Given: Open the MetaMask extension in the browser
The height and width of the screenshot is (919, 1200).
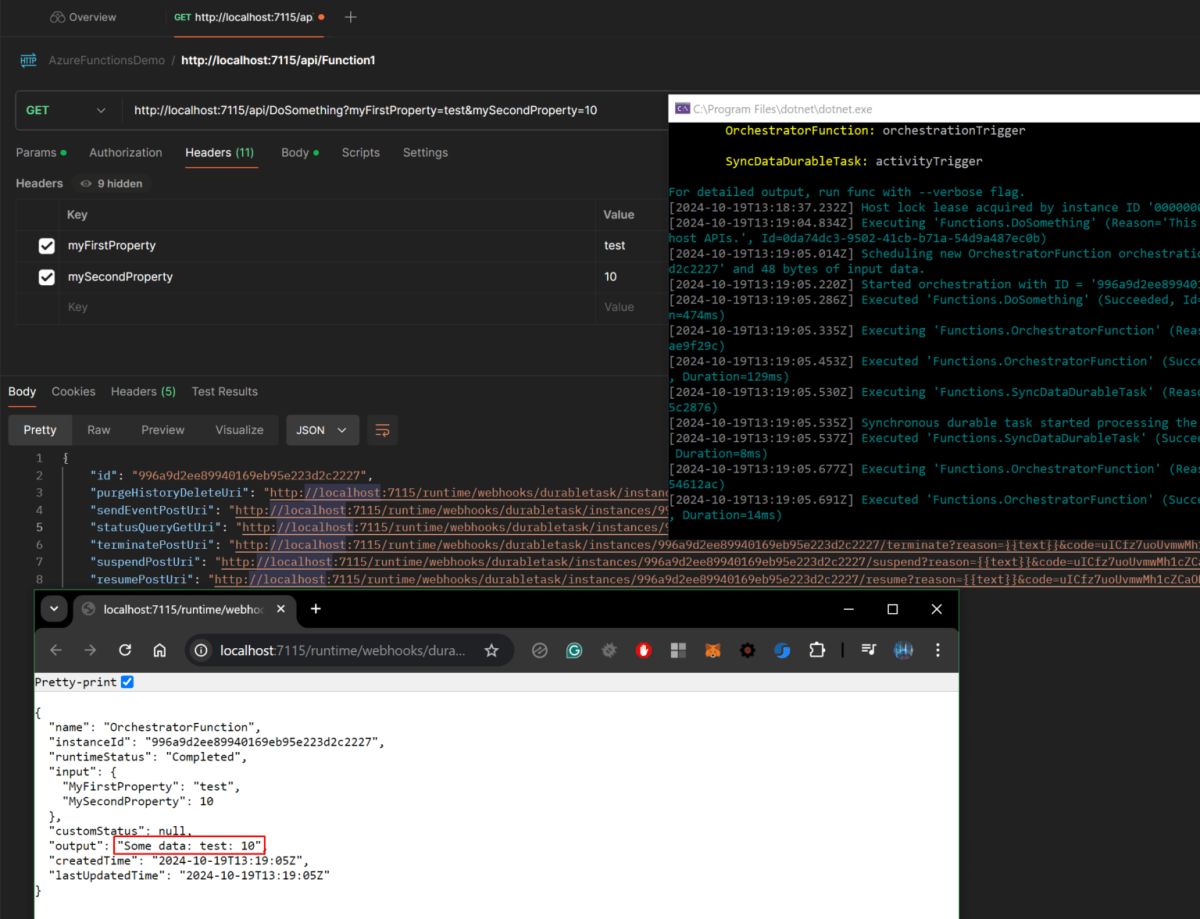Looking at the screenshot, I should (712, 650).
